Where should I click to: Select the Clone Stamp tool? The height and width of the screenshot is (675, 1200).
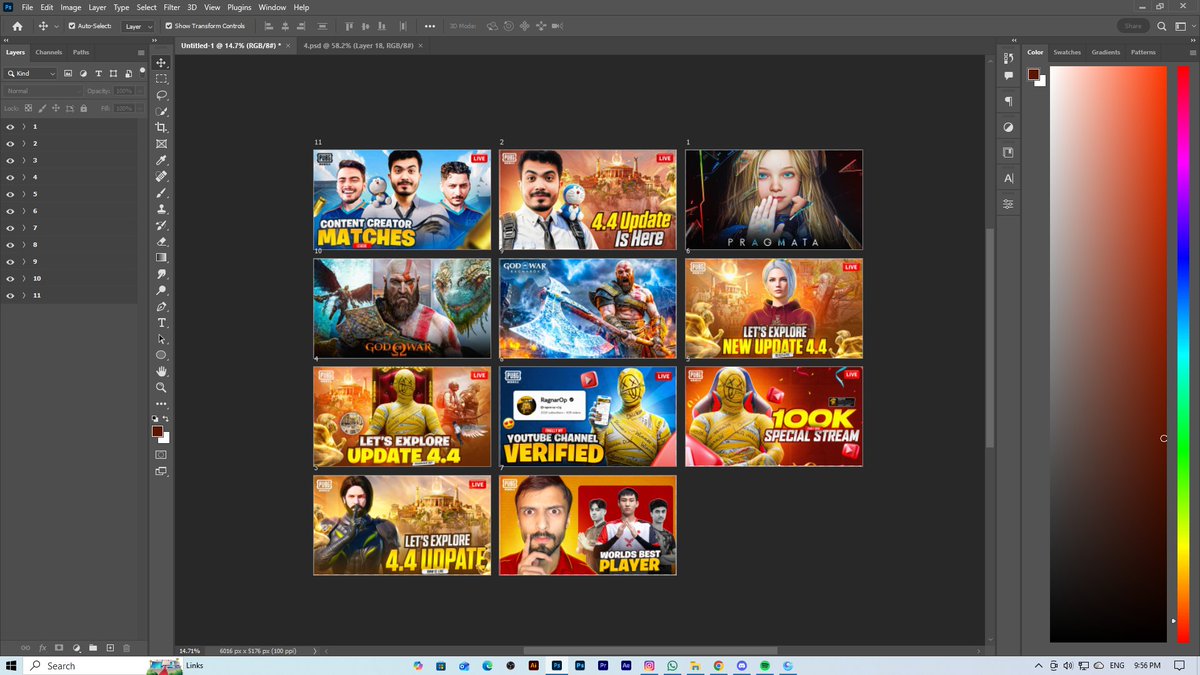(162, 209)
